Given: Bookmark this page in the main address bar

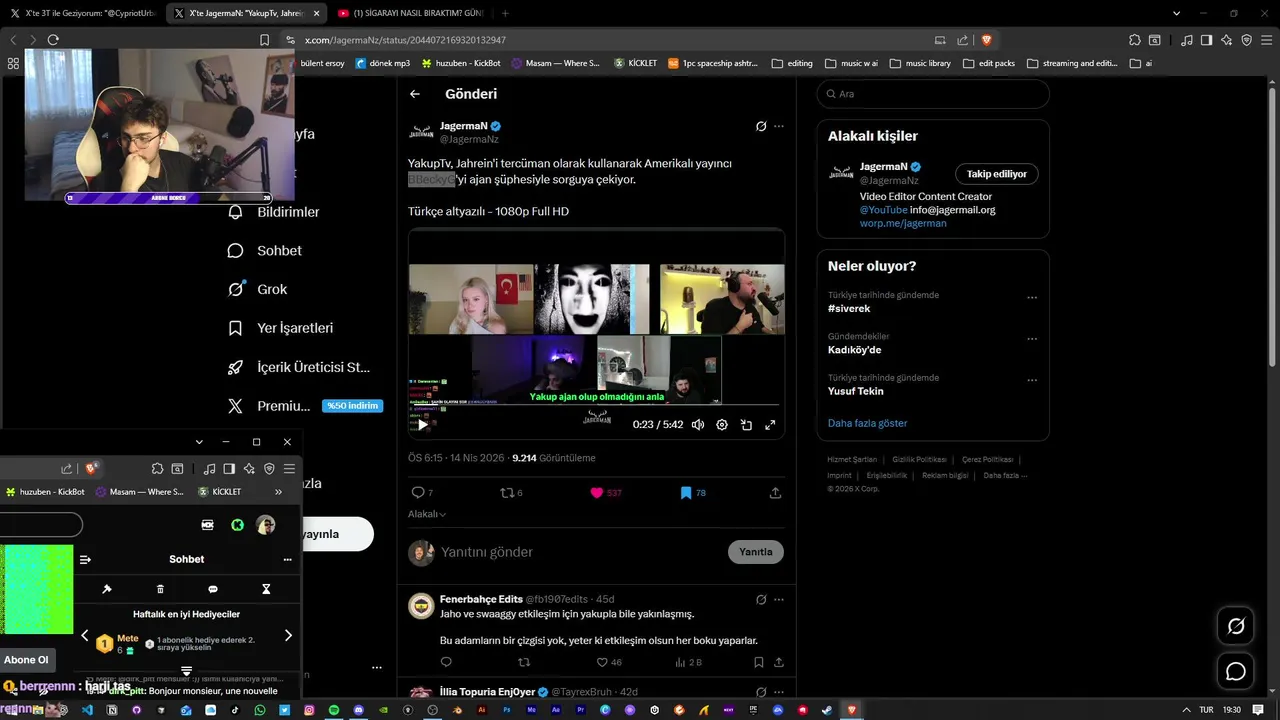Looking at the screenshot, I should click(264, 40).
